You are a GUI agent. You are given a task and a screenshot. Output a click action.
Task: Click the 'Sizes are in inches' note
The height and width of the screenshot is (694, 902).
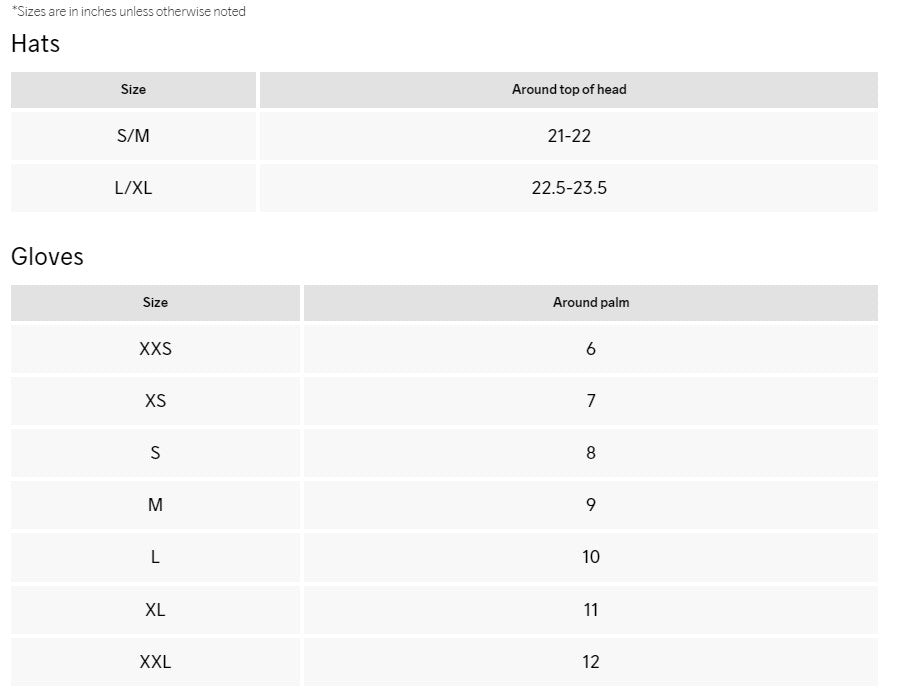(128, 12)
